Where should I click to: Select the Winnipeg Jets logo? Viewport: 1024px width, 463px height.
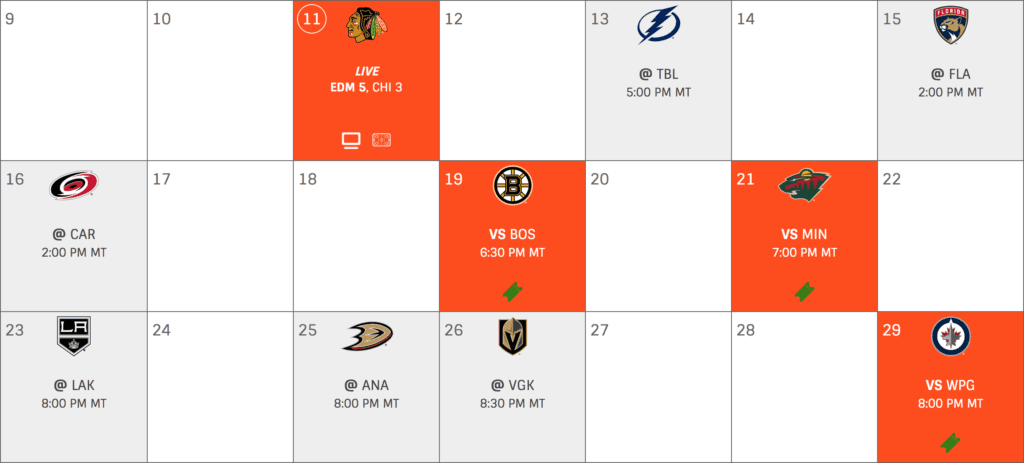point(950,336)
